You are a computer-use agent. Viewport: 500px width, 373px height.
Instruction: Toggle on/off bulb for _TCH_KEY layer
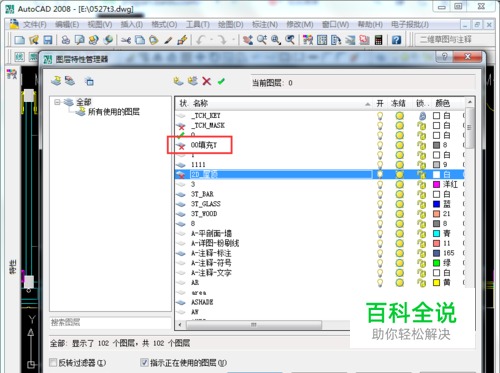click(380, 116)
